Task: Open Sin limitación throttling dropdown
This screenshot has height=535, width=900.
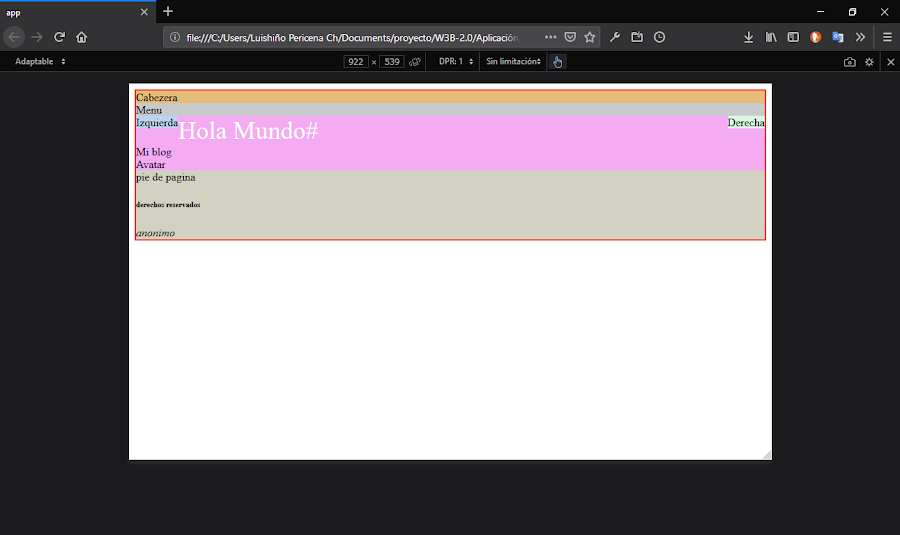Action: coord(513,61)
